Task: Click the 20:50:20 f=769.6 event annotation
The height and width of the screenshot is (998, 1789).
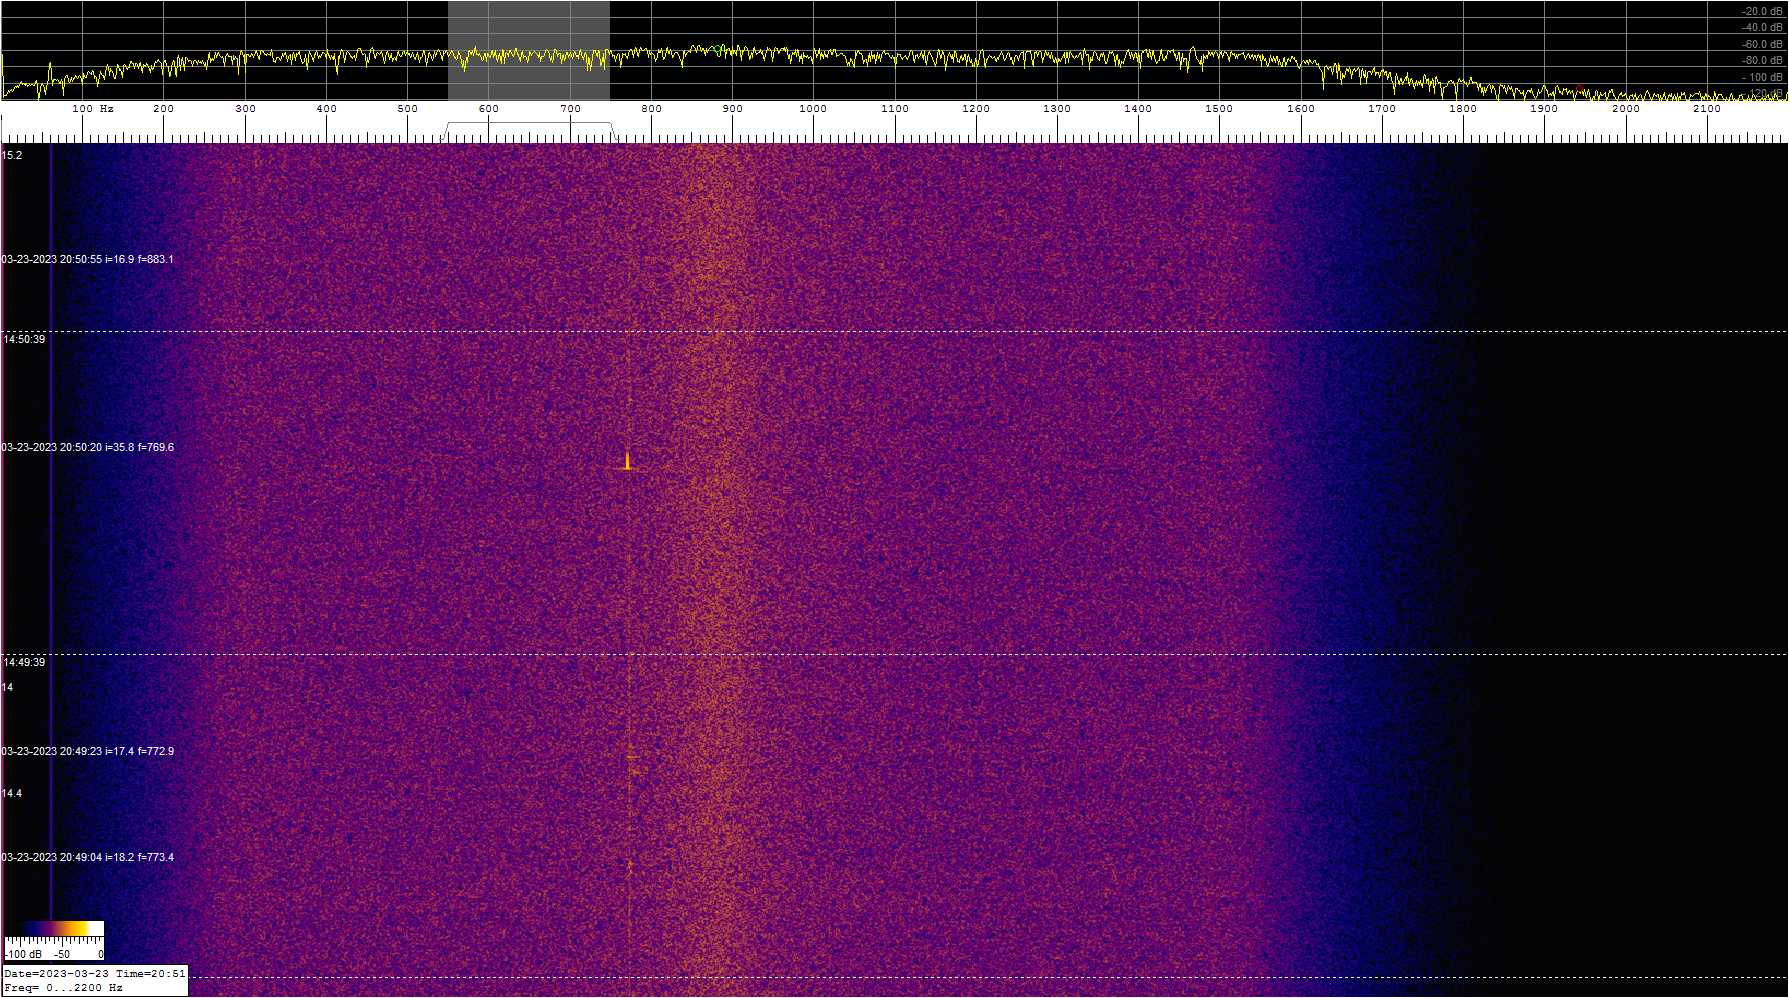Action: [88, 448]
